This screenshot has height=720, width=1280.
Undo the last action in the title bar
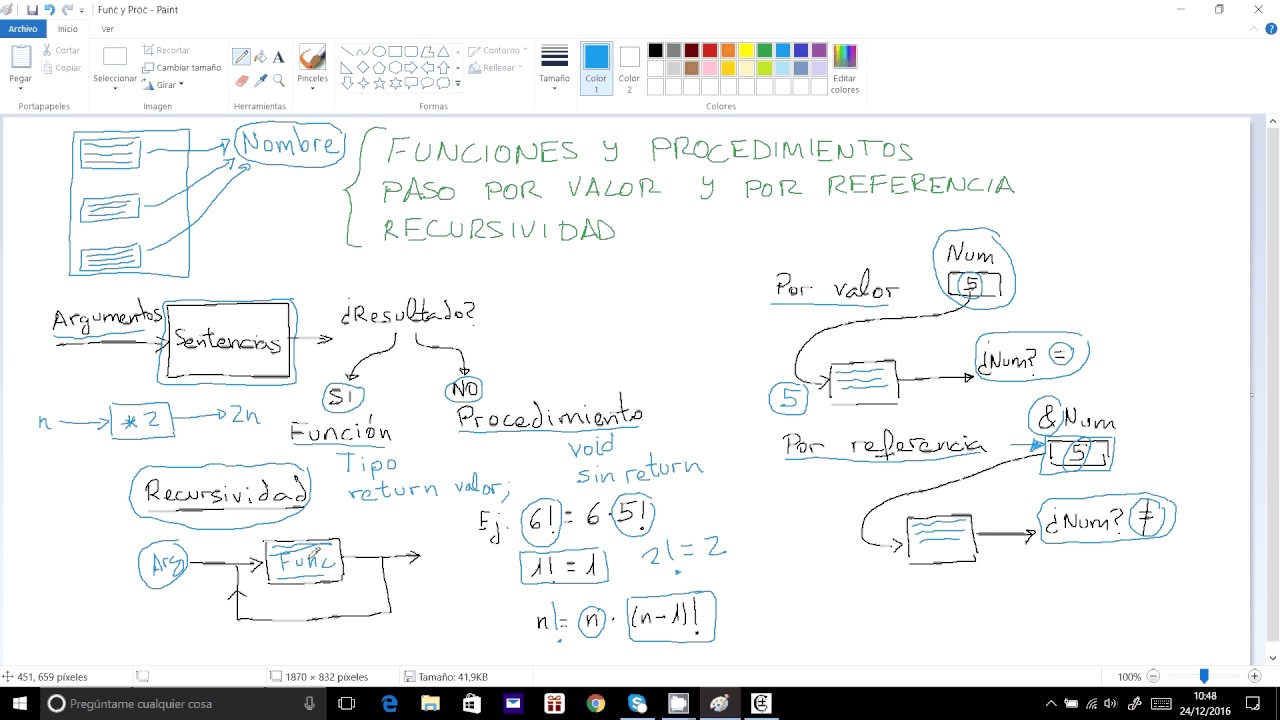pyautogui.click(x=49, y=10)
